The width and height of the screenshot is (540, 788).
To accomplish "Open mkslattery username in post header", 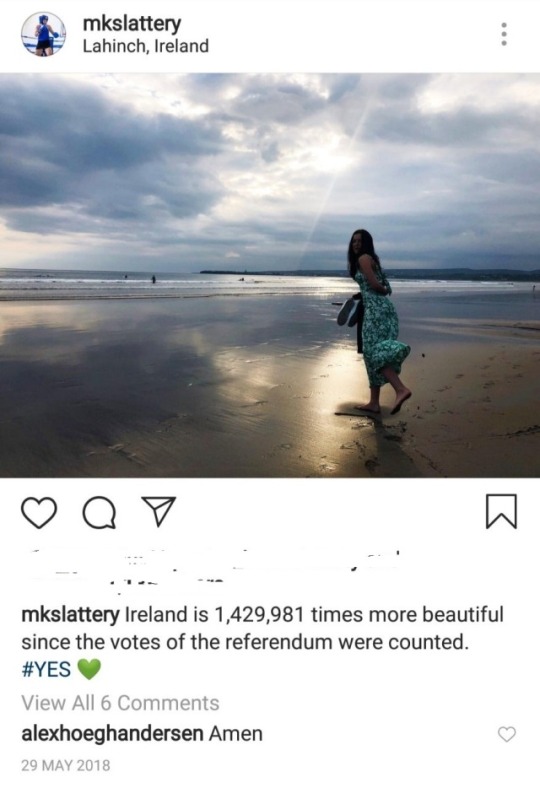I will point(132,24).
